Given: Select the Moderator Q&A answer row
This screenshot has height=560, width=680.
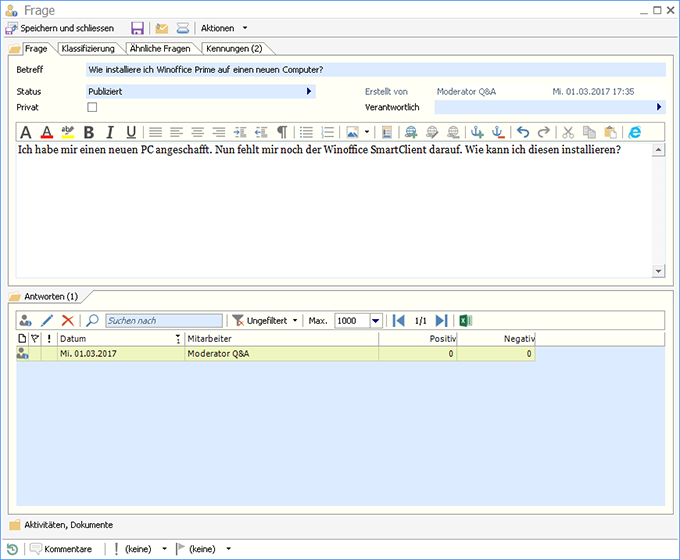Looking at the screenshot, I should pos(275,354).
